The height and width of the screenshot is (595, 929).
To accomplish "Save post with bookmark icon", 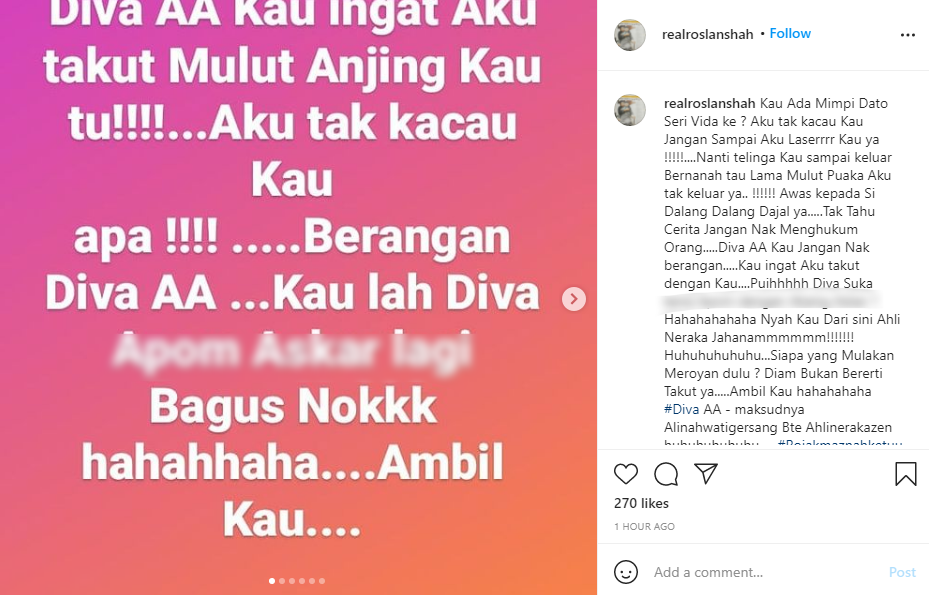I will click(905, 474).
